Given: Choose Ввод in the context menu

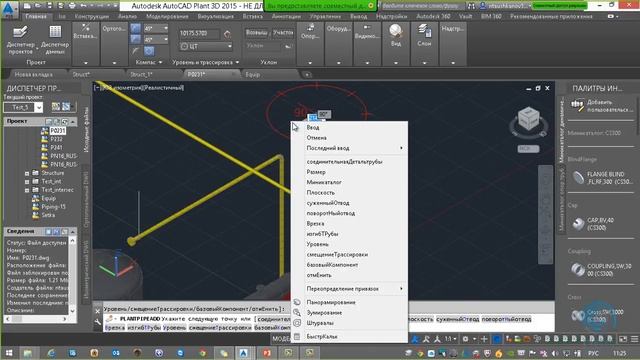Looking at the screenshot, I should pos(313,127).
